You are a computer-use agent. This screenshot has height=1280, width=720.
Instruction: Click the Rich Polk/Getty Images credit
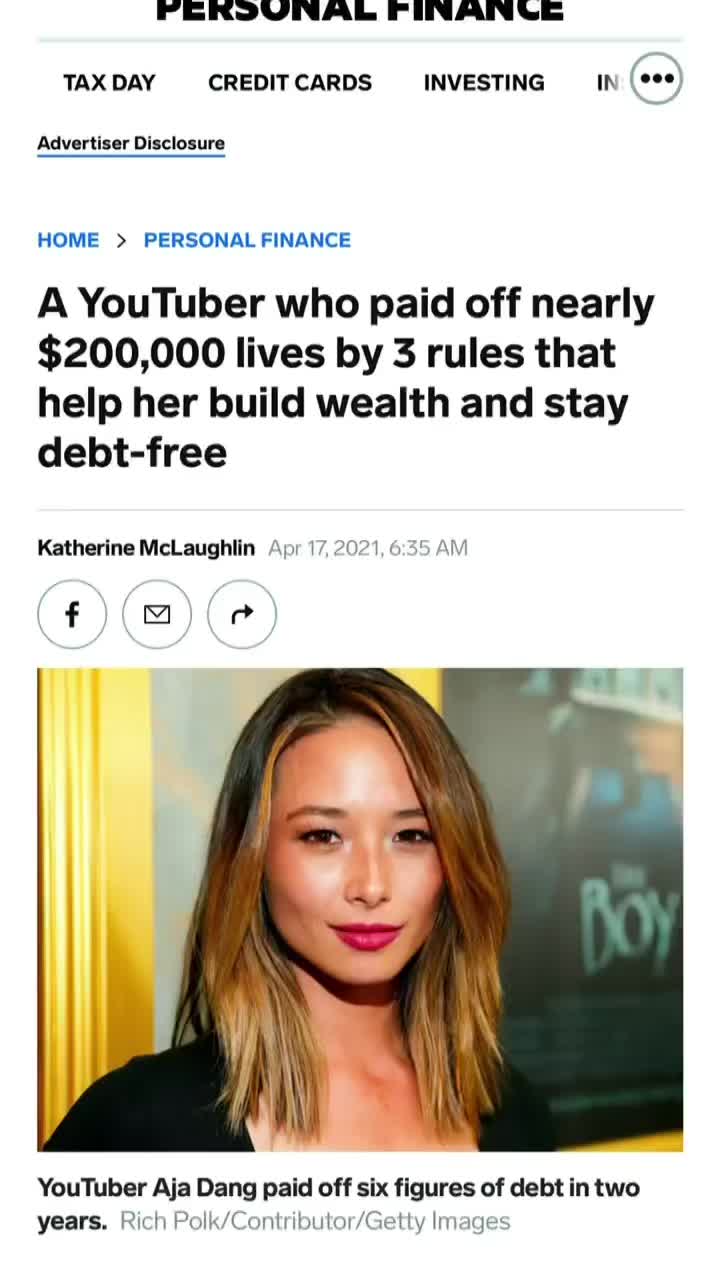(315, 1221)
